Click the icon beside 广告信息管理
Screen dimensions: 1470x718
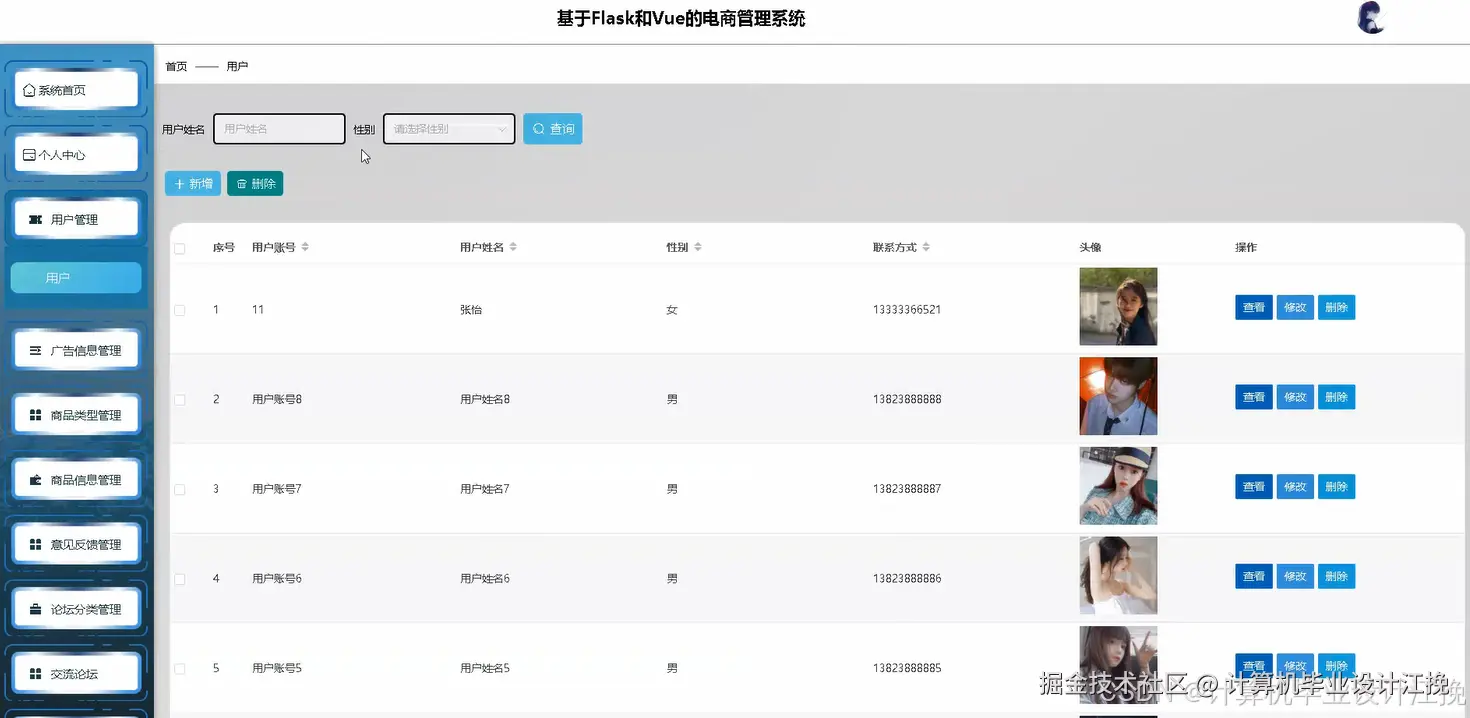[x=35, y=351]
